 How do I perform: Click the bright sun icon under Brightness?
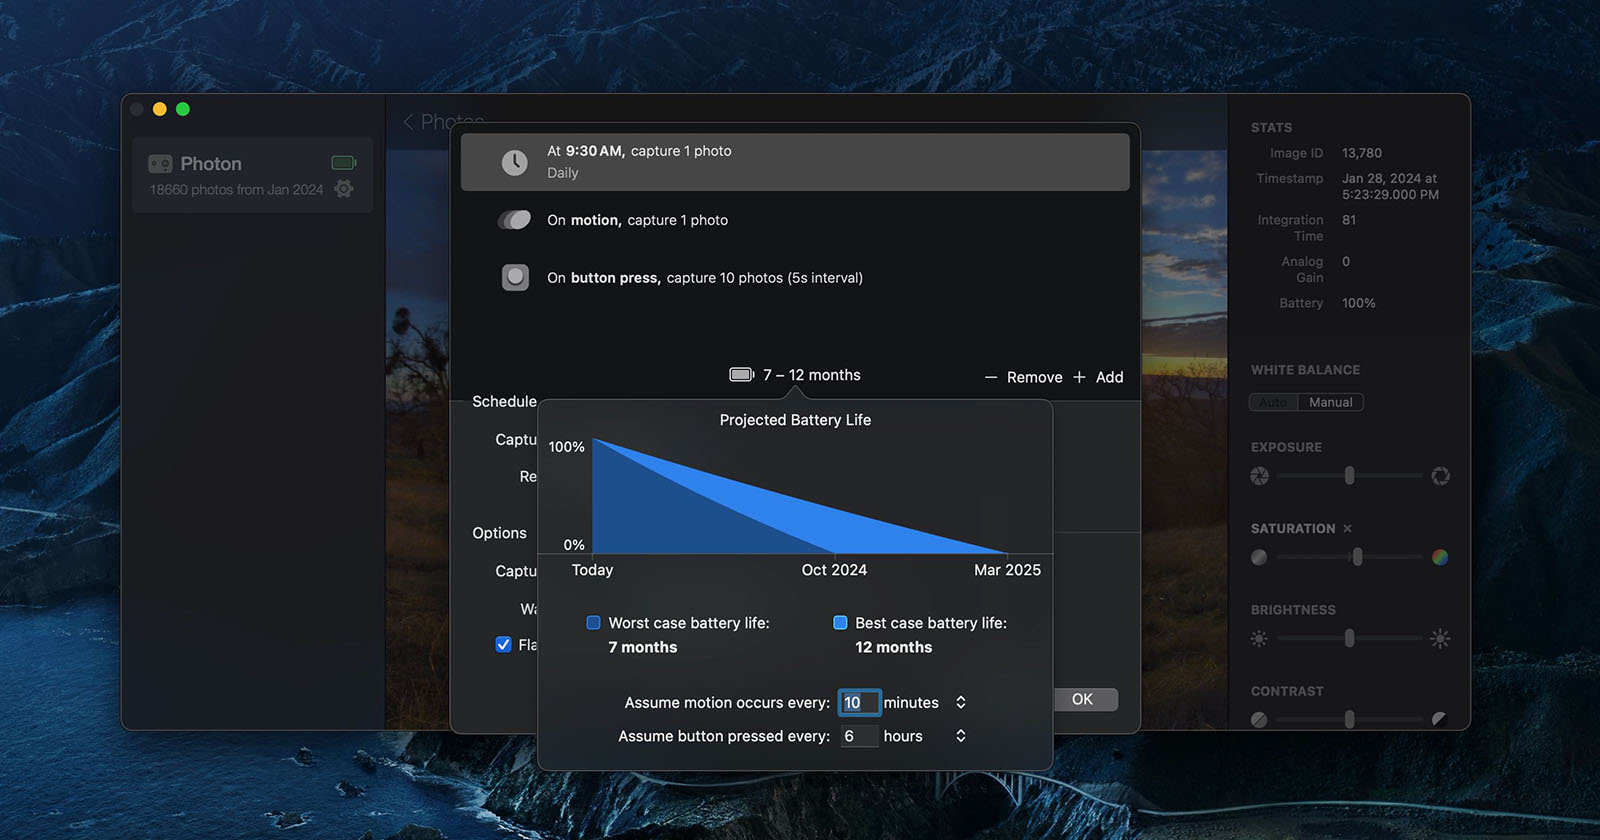pos(1439,638)
